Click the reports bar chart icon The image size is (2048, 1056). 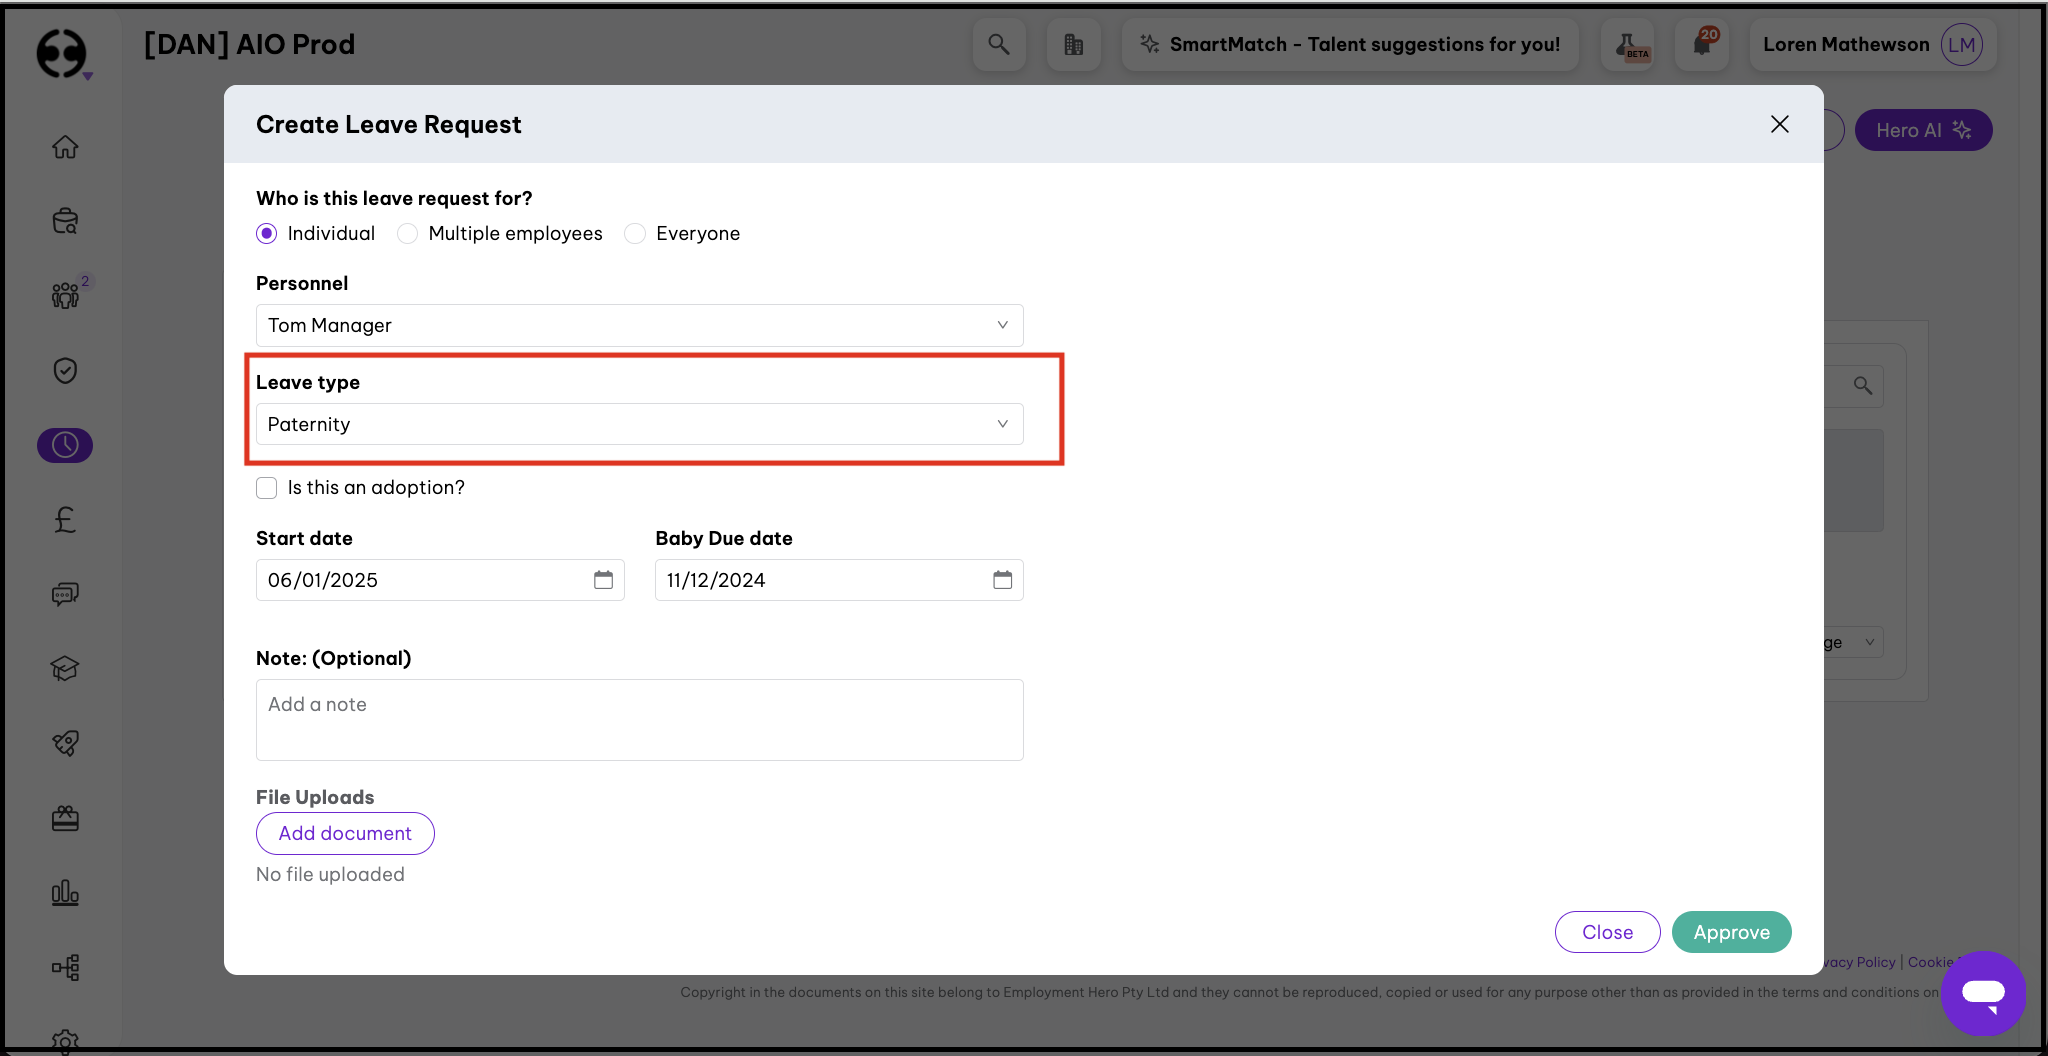(x=65, y=893)
